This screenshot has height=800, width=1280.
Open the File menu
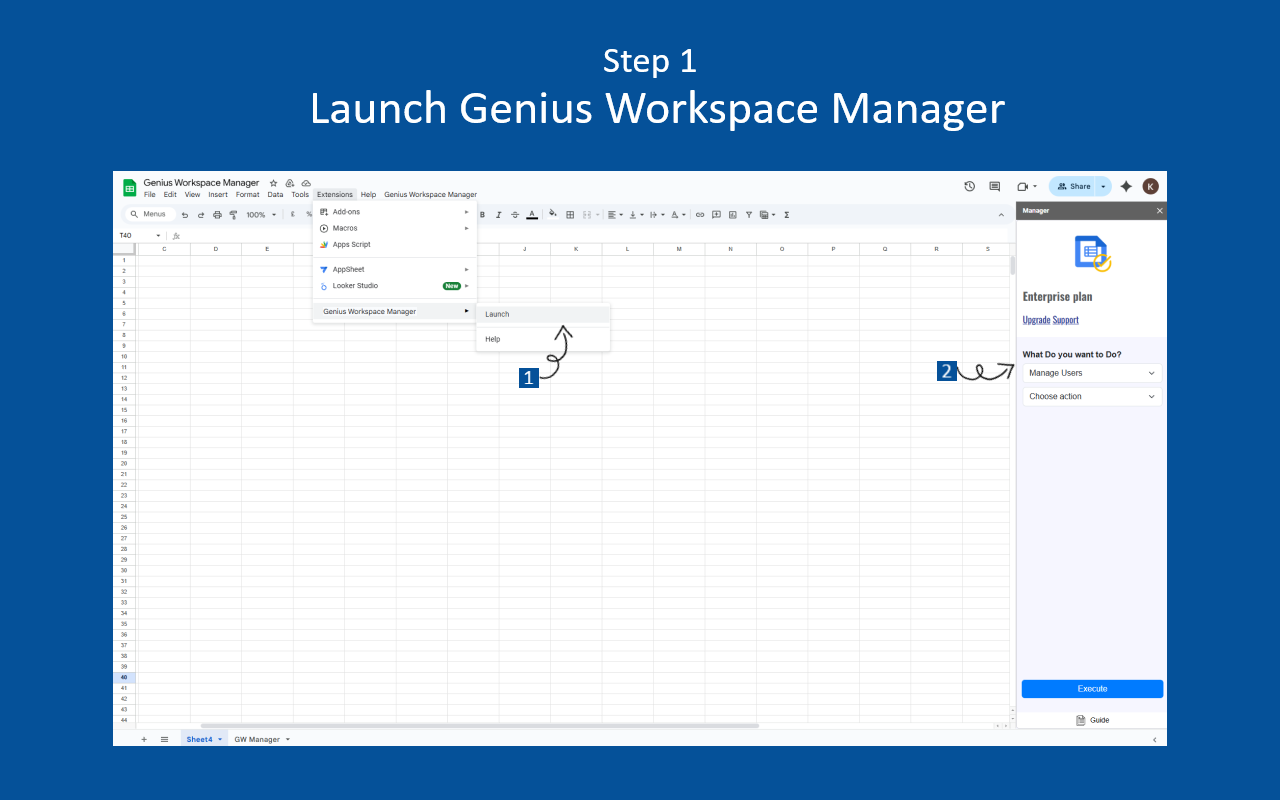149,195
